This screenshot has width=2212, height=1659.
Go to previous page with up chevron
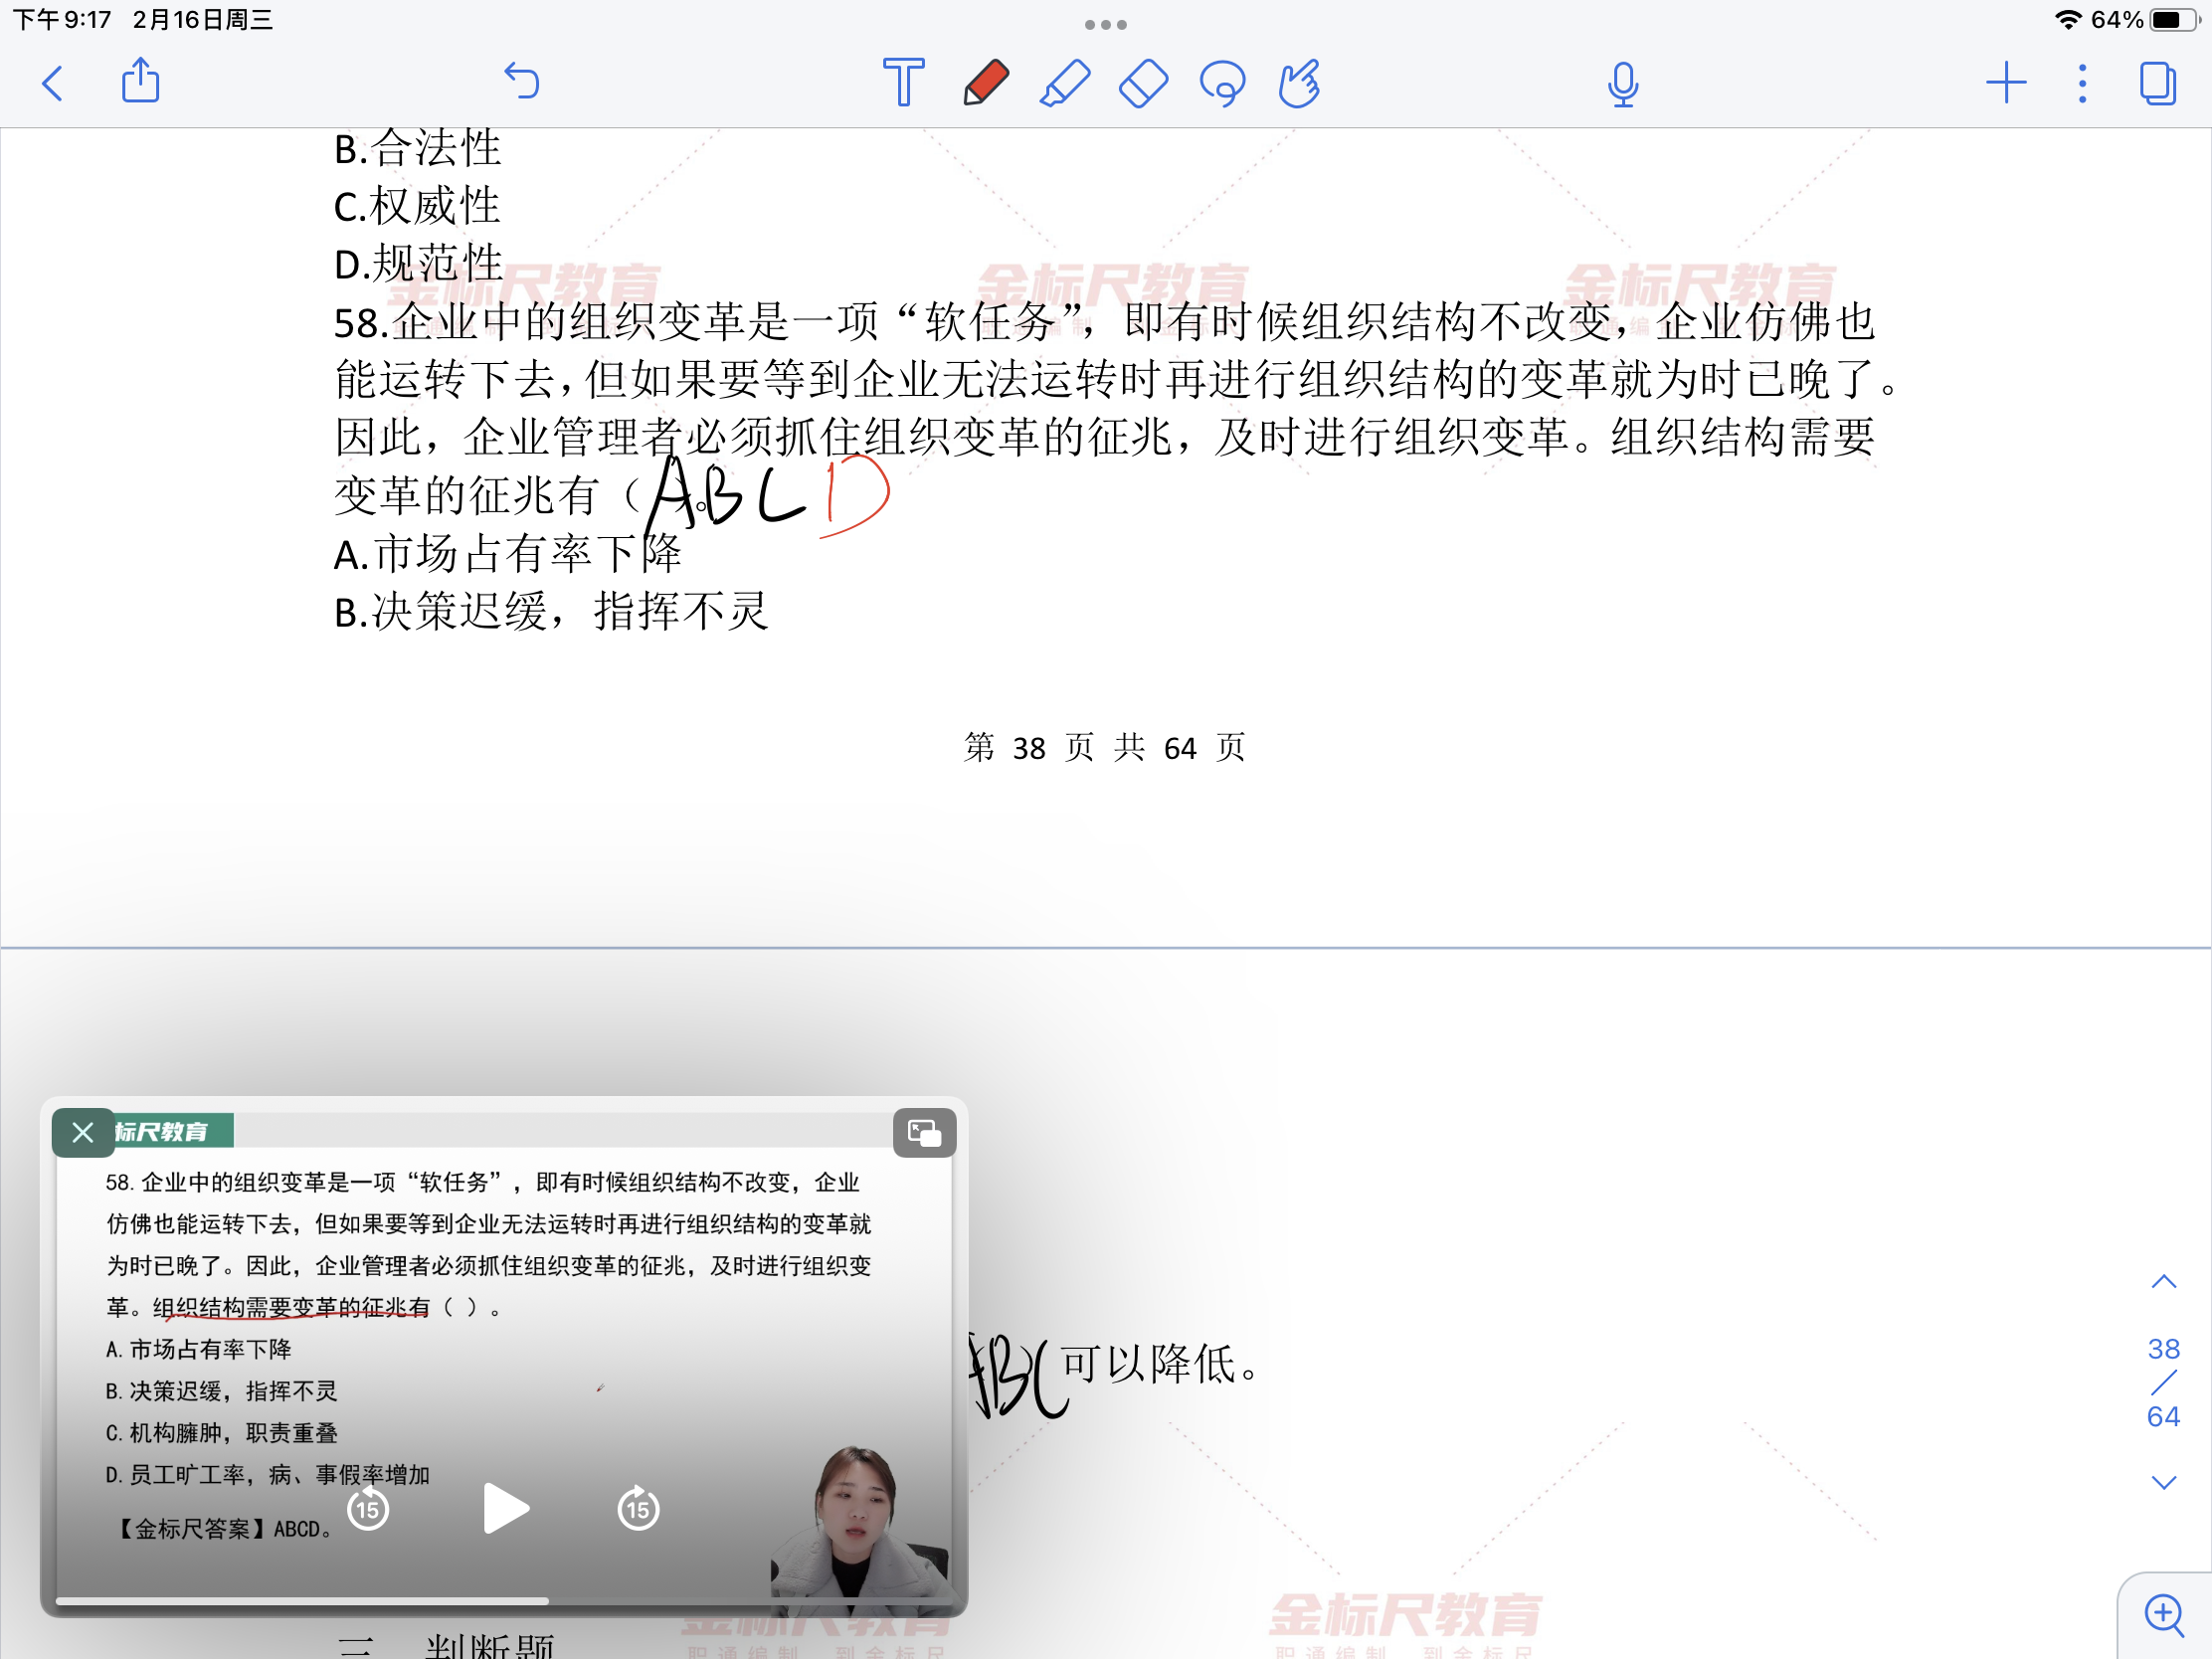(2163, 1282)
